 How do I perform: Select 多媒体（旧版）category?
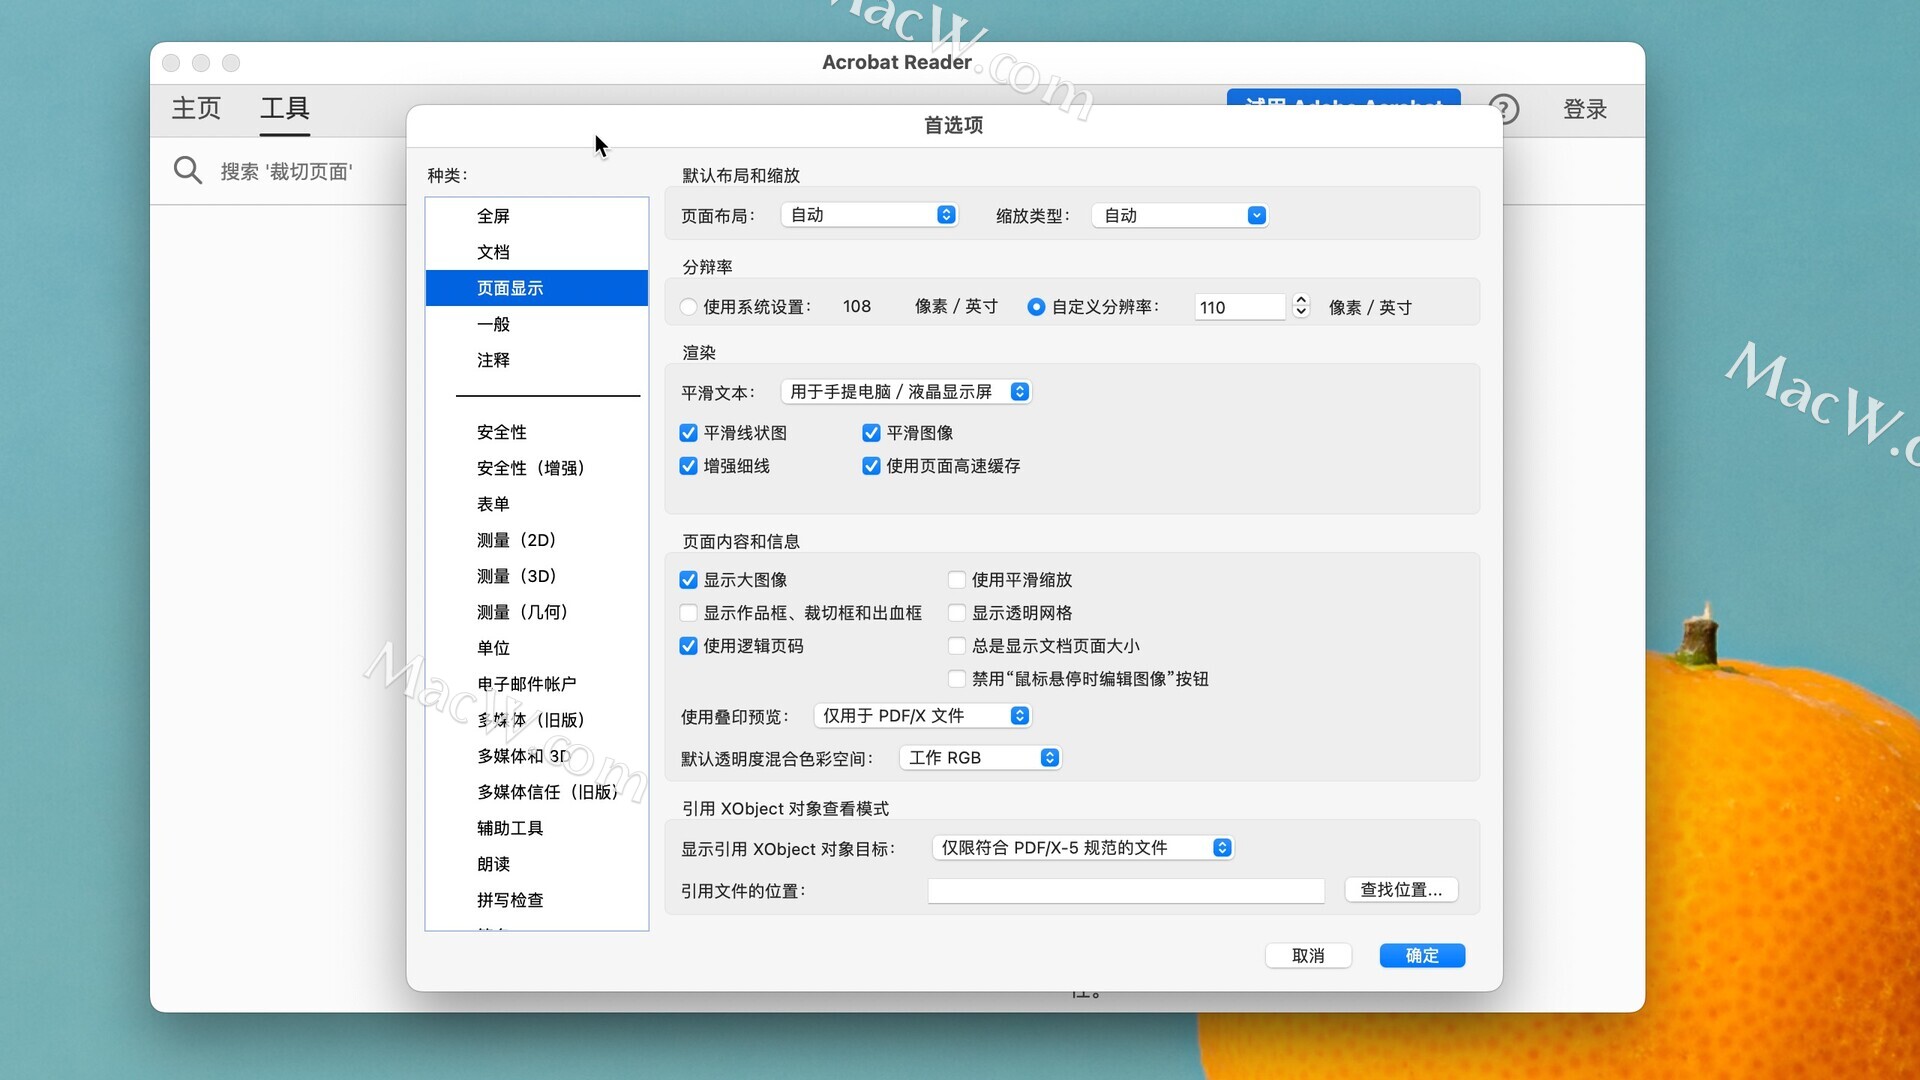coord(537,720)
